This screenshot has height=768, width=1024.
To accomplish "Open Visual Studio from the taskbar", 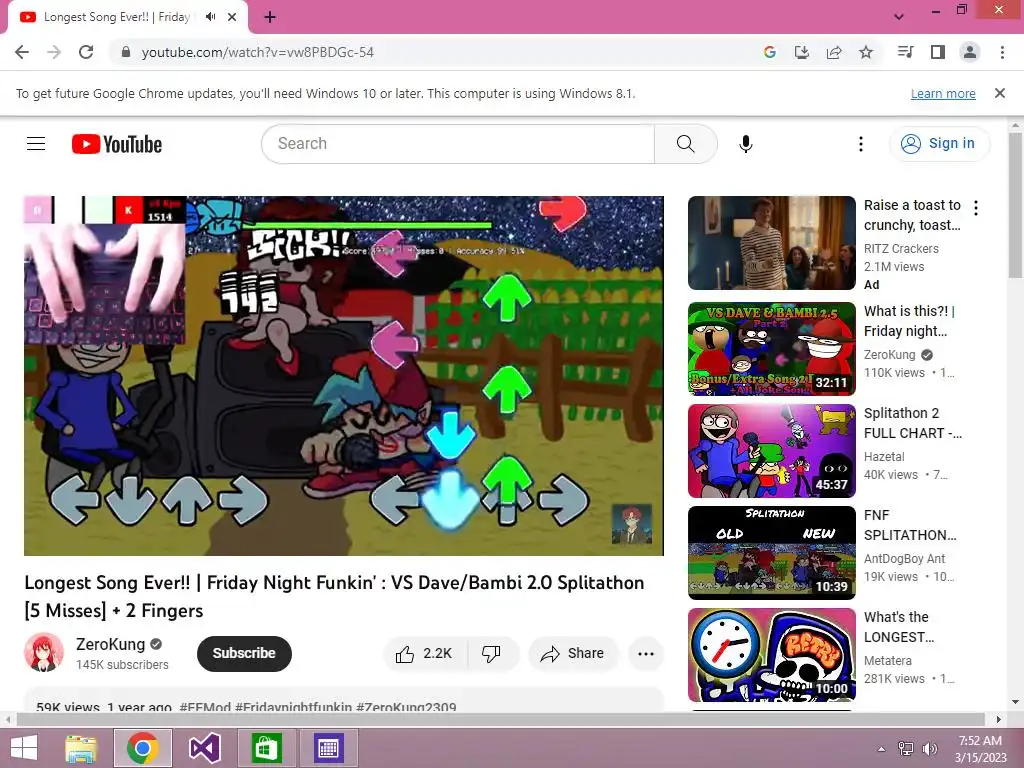I will pyautogui.click(x=204, y=748).
